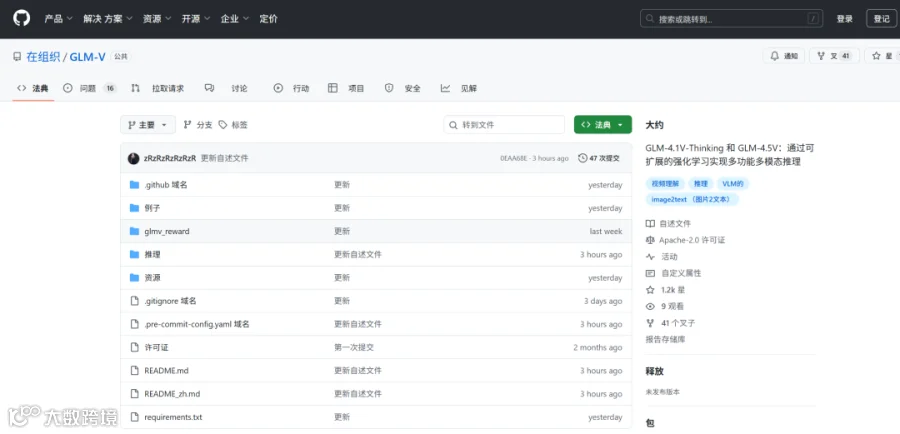
Task: Open the 许可证 file
Action: (x=156, y=347)
